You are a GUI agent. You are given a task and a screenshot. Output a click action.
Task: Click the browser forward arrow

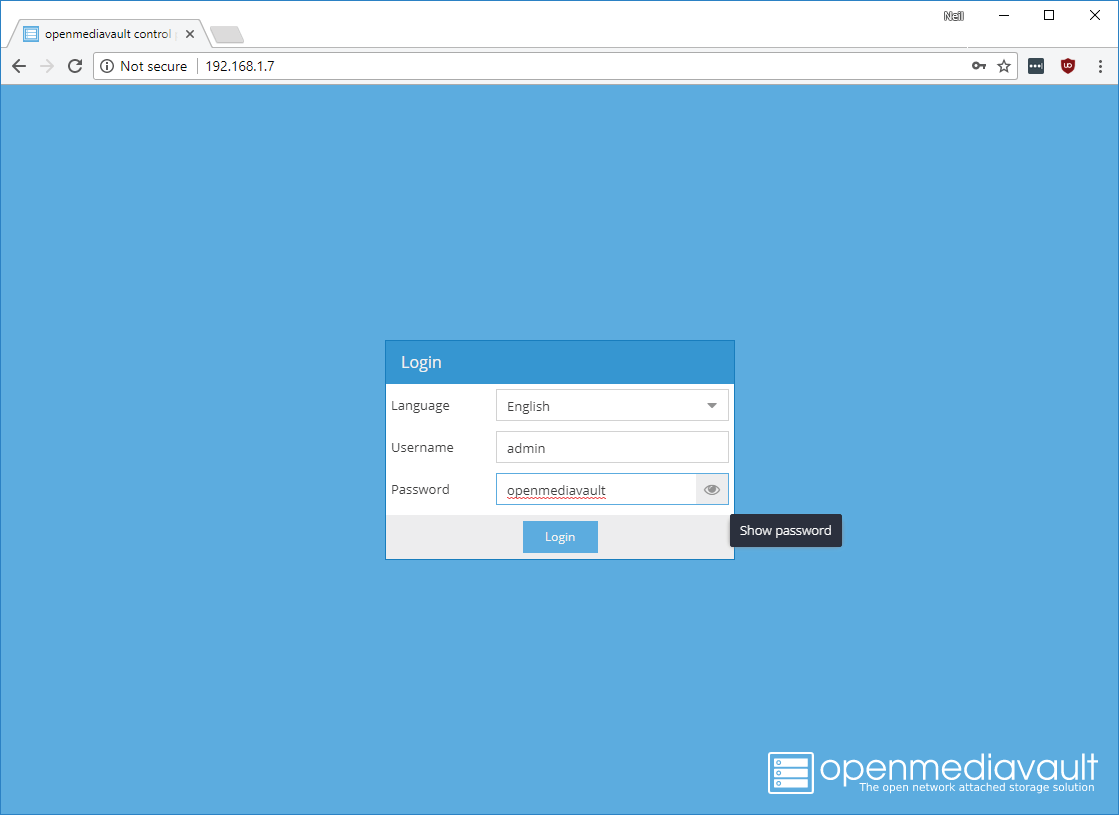(x=47, y=66)
